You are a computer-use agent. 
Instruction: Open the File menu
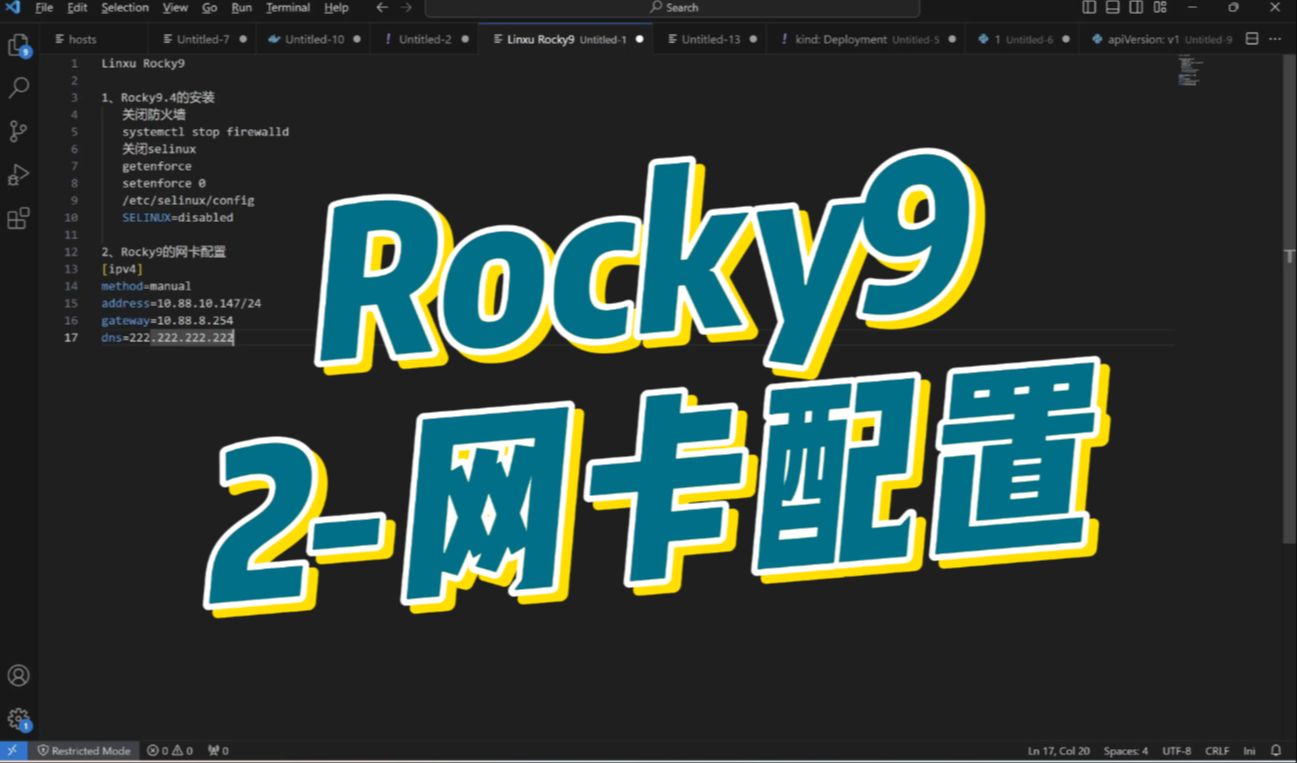point(44,7)
